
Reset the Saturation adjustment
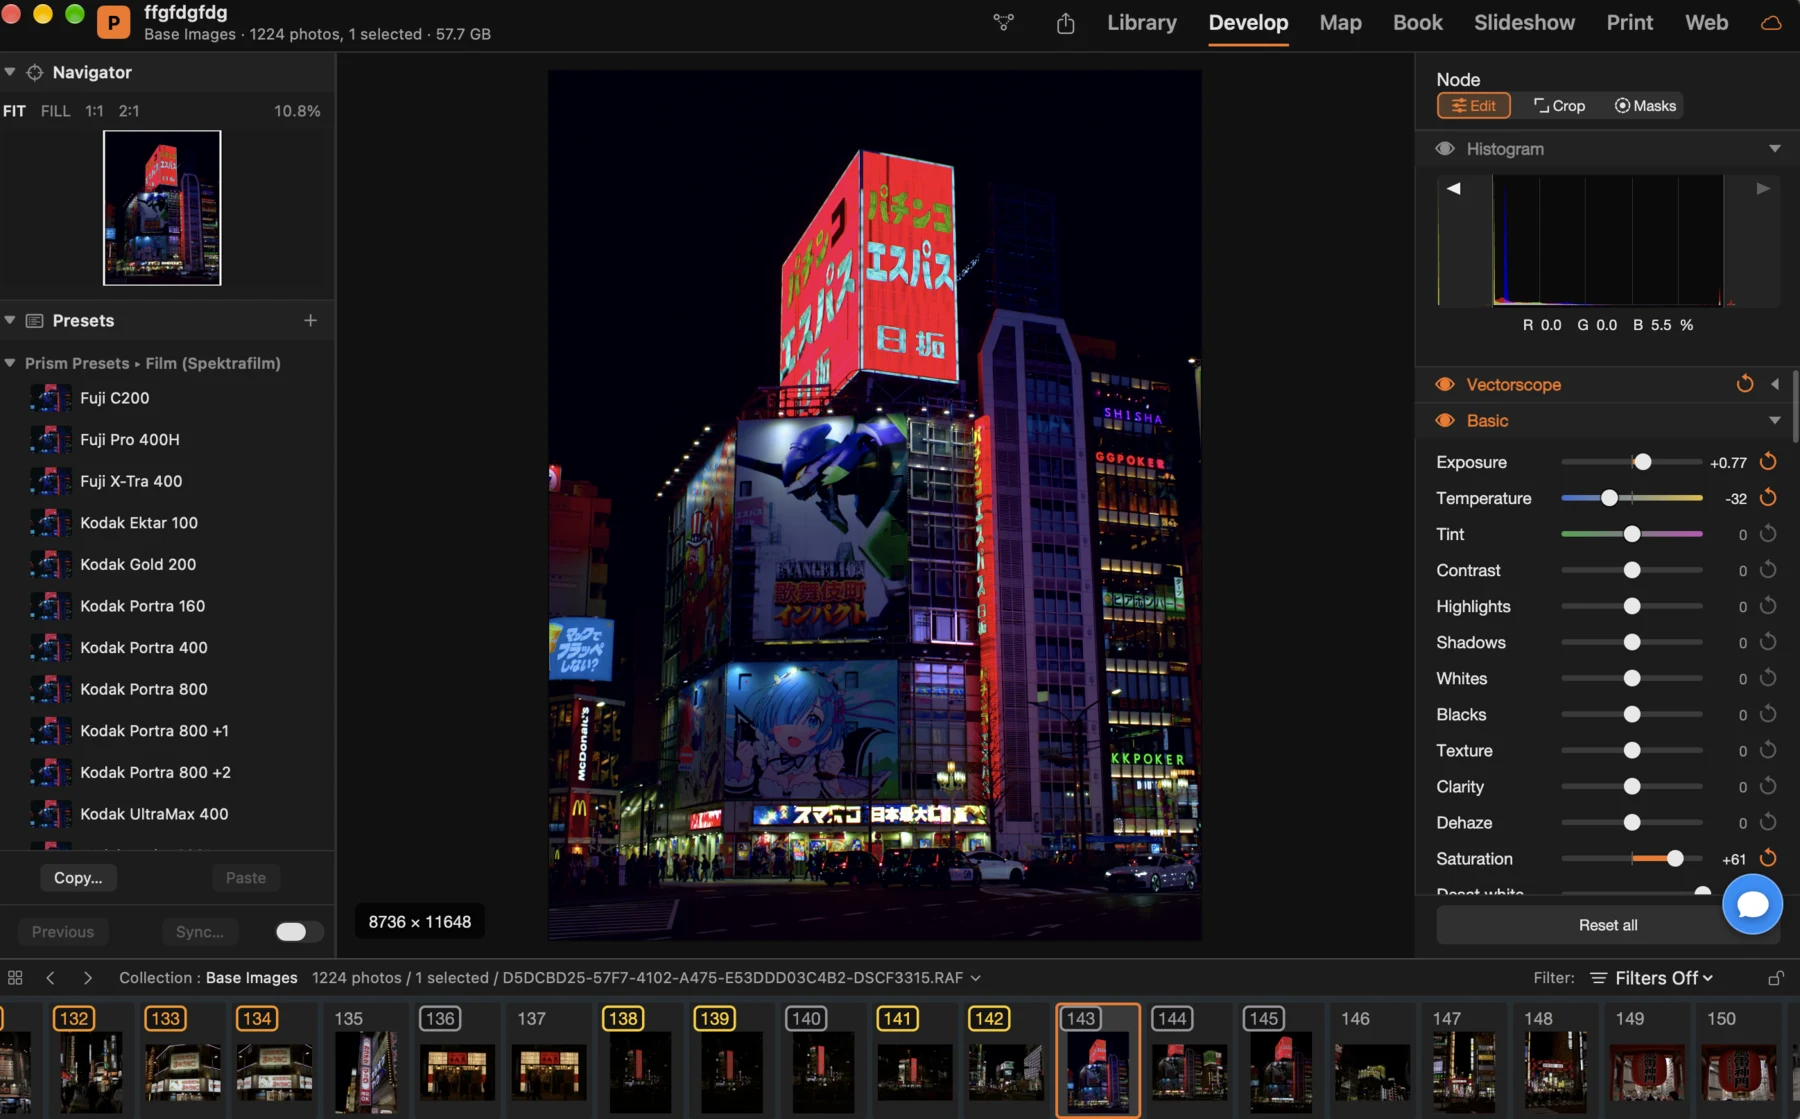coord(1768,858)
